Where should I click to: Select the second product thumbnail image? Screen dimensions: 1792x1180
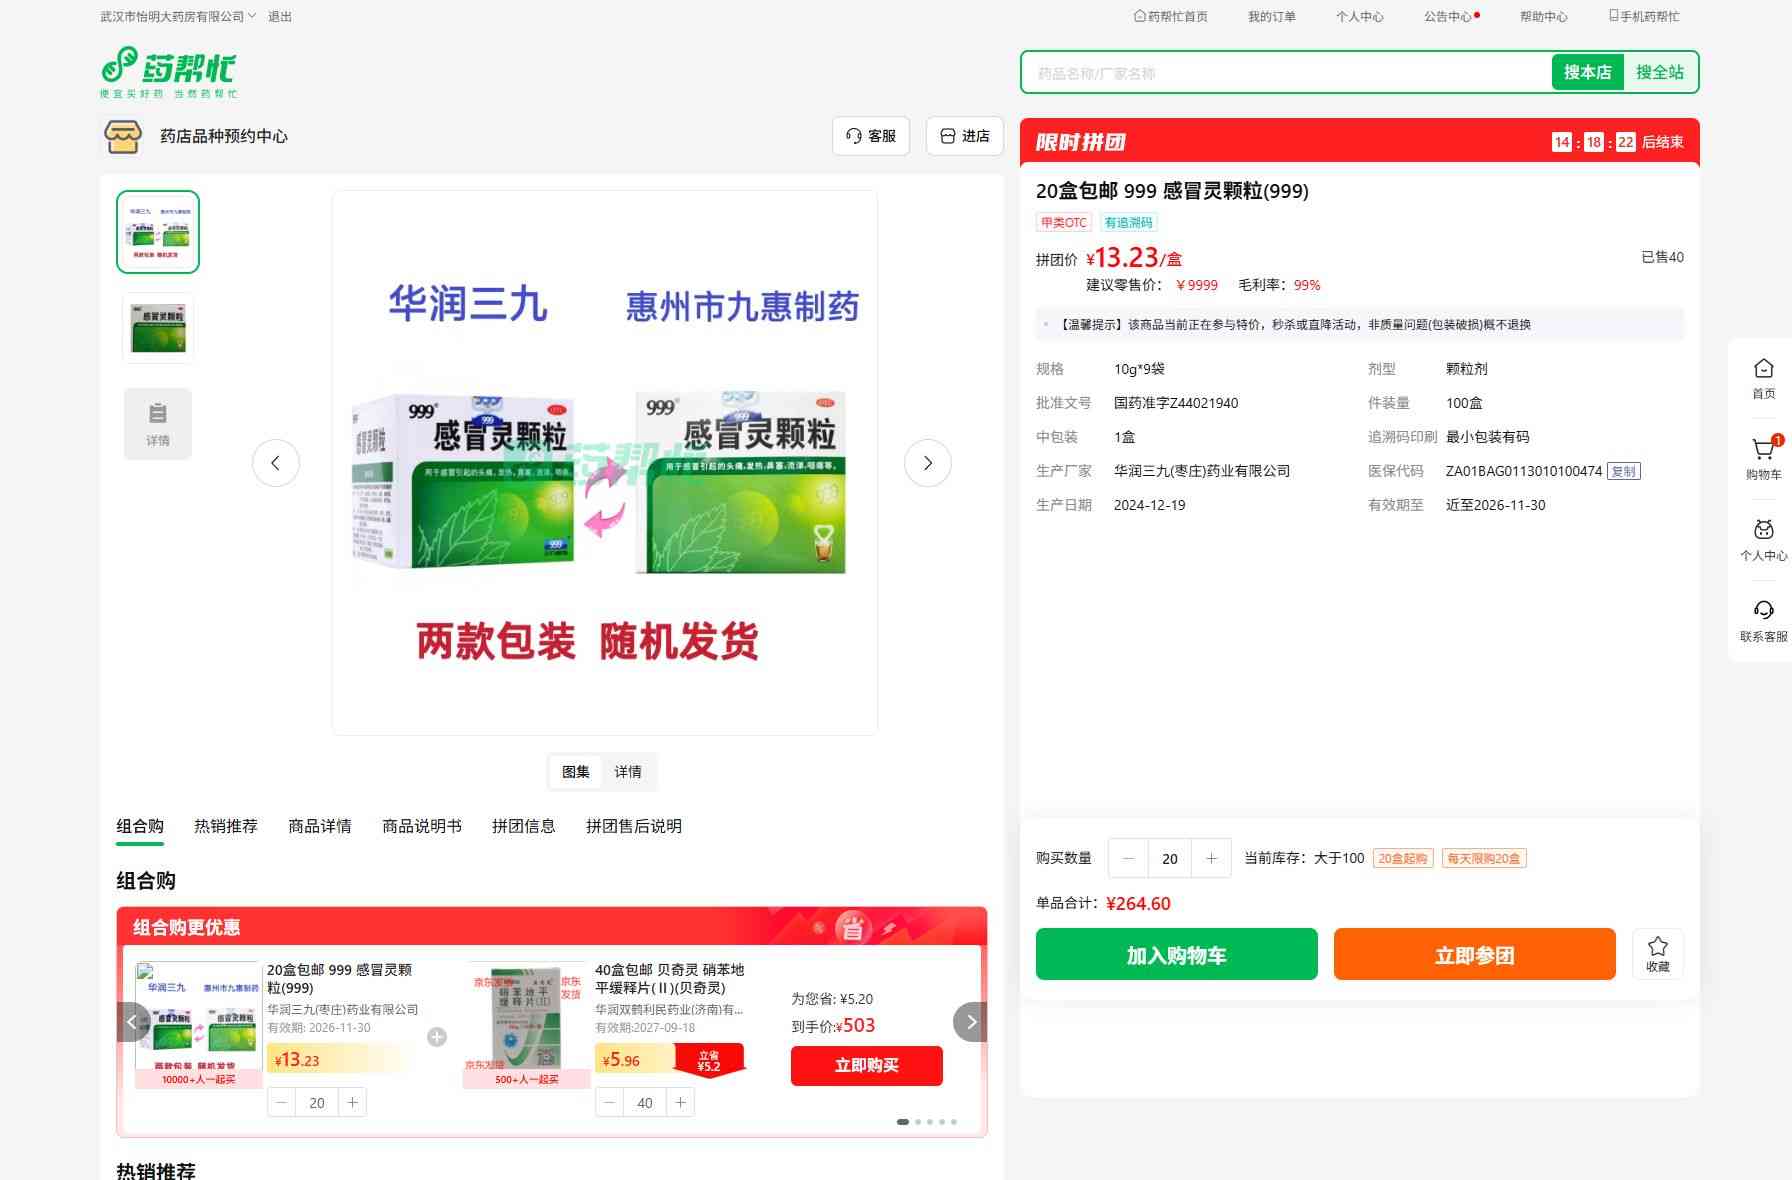click(158, 328)
